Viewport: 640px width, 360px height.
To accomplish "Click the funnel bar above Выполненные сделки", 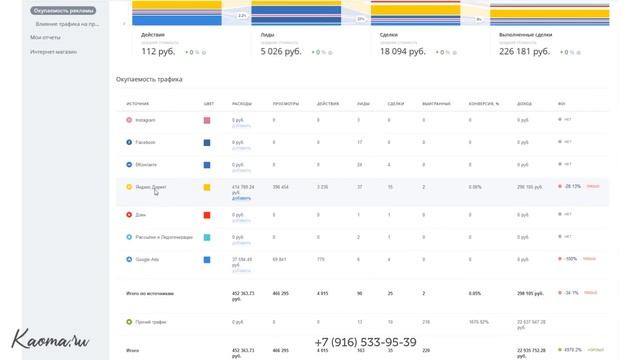I will [549, 15].
